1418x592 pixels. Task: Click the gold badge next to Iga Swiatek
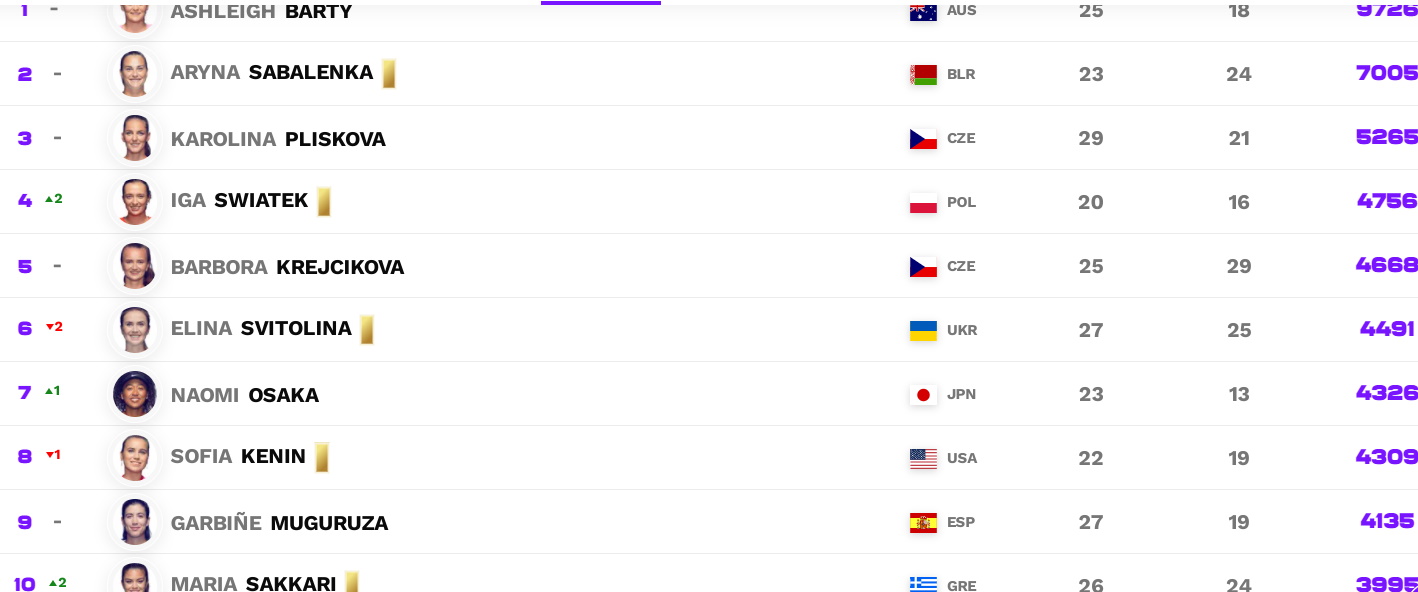(324, 201)
